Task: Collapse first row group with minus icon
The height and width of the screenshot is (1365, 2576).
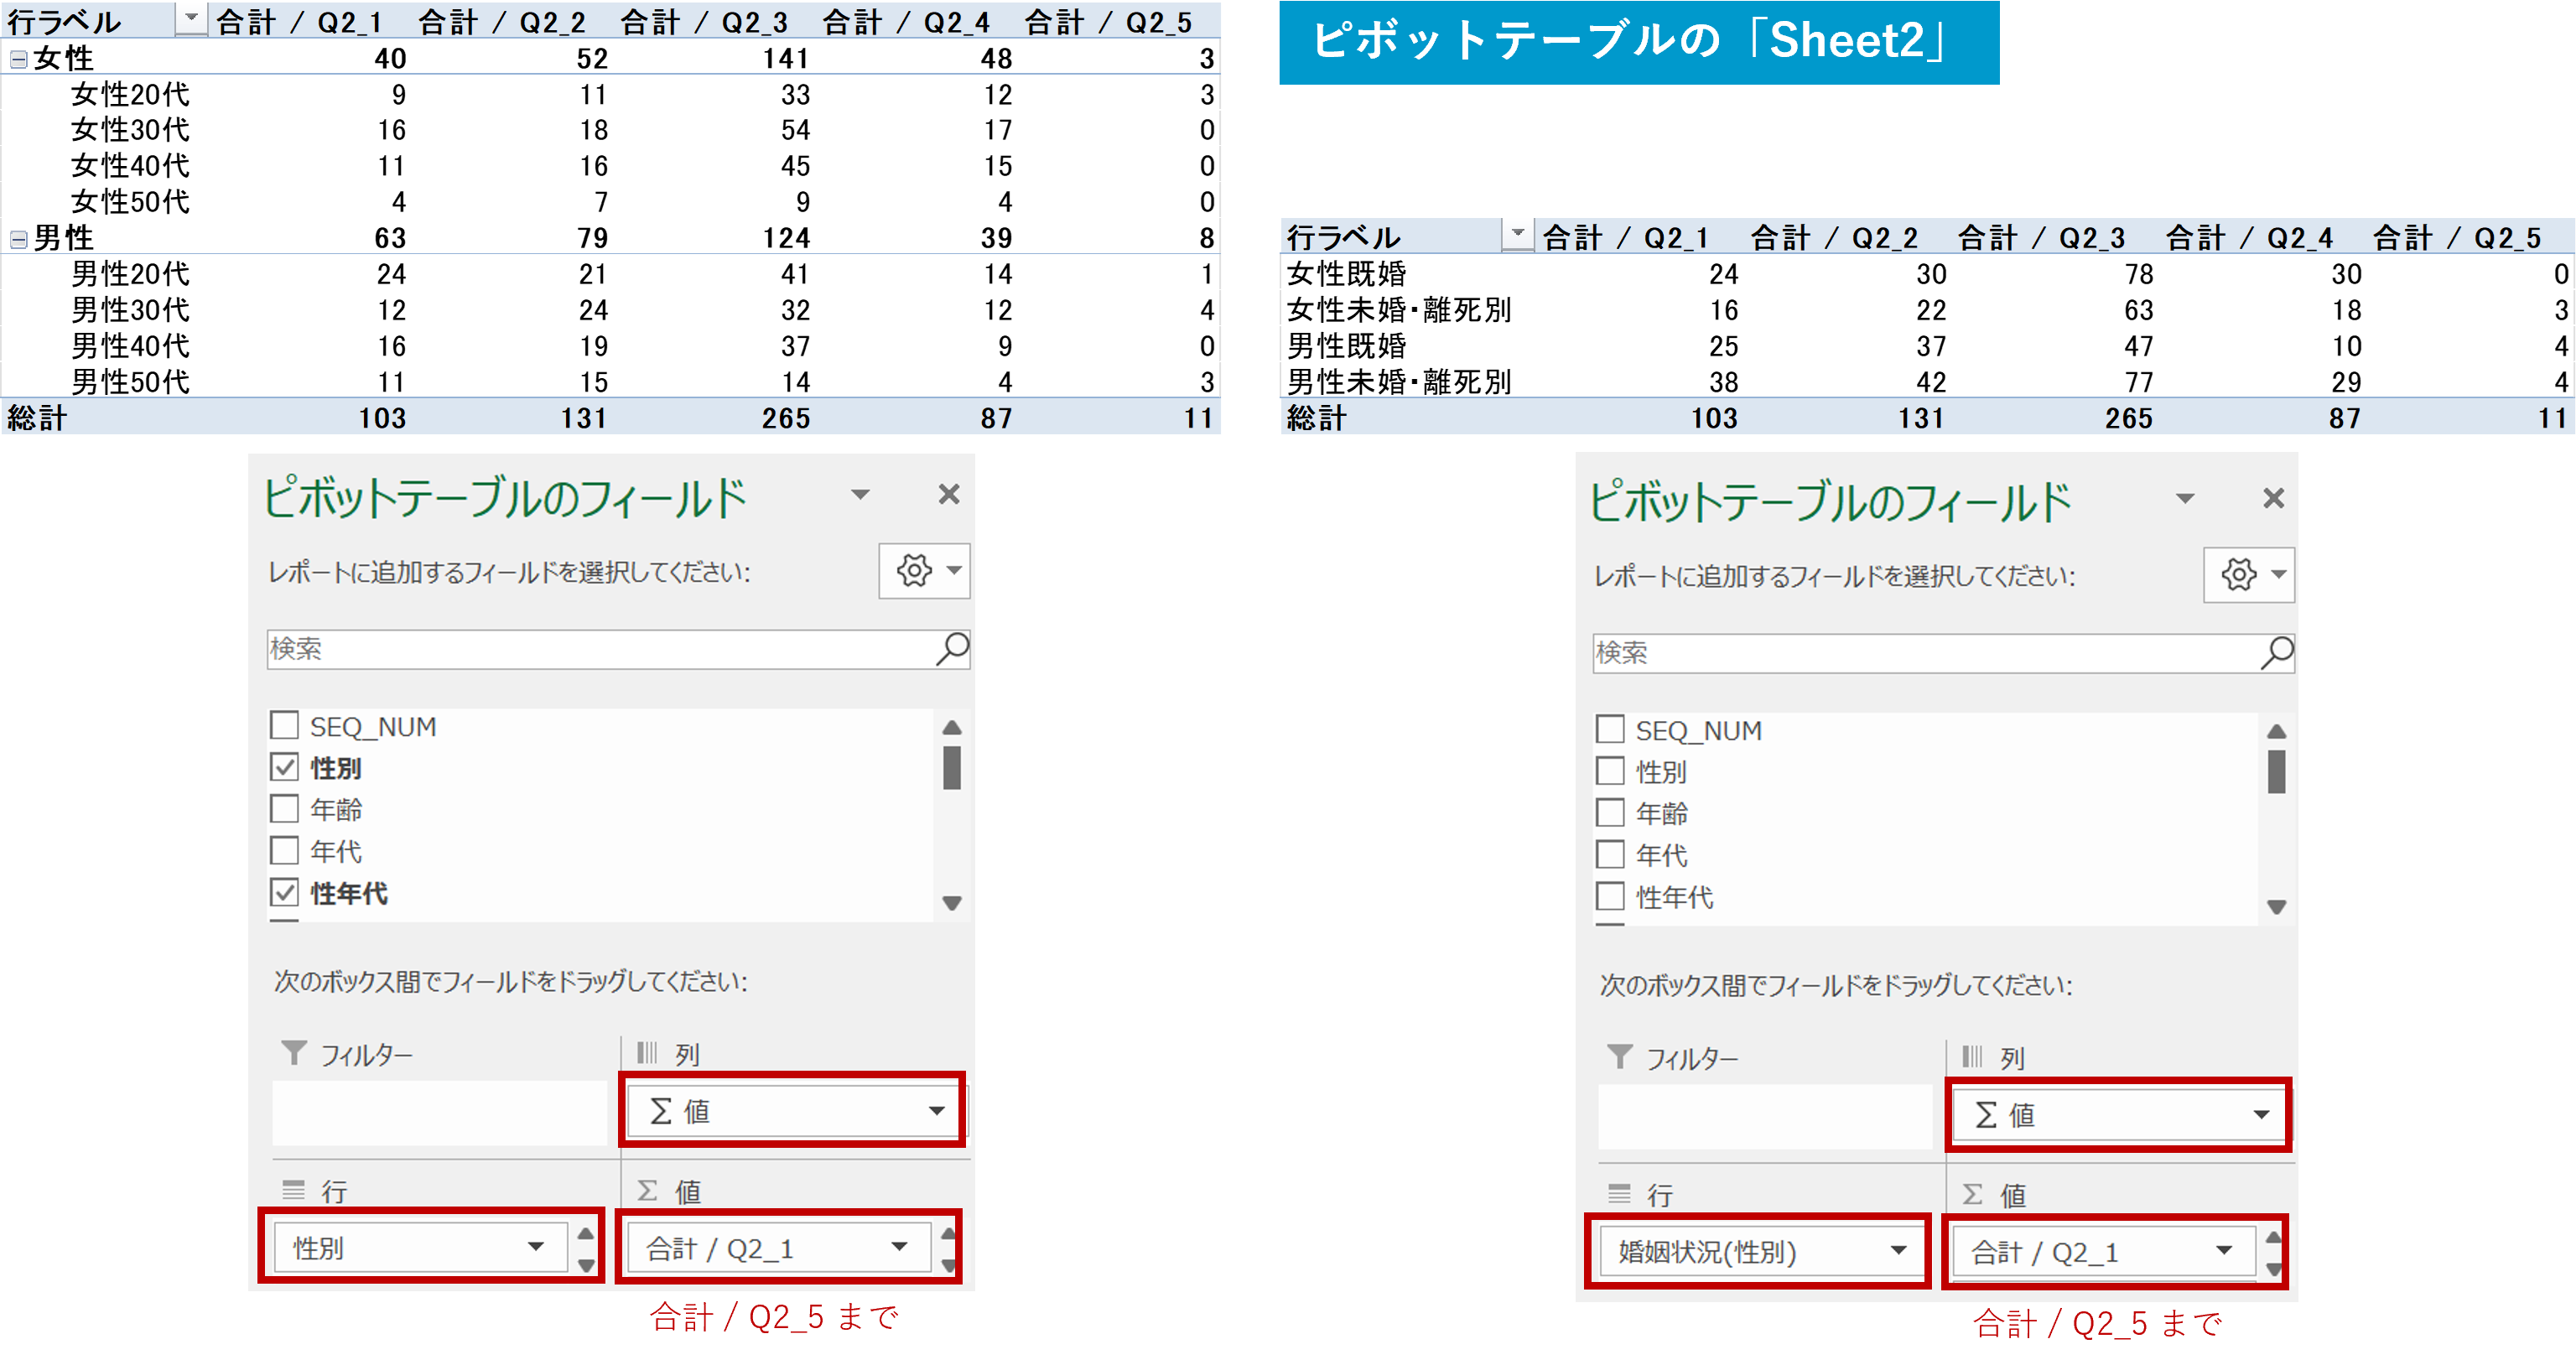Action: pos(18,59)
